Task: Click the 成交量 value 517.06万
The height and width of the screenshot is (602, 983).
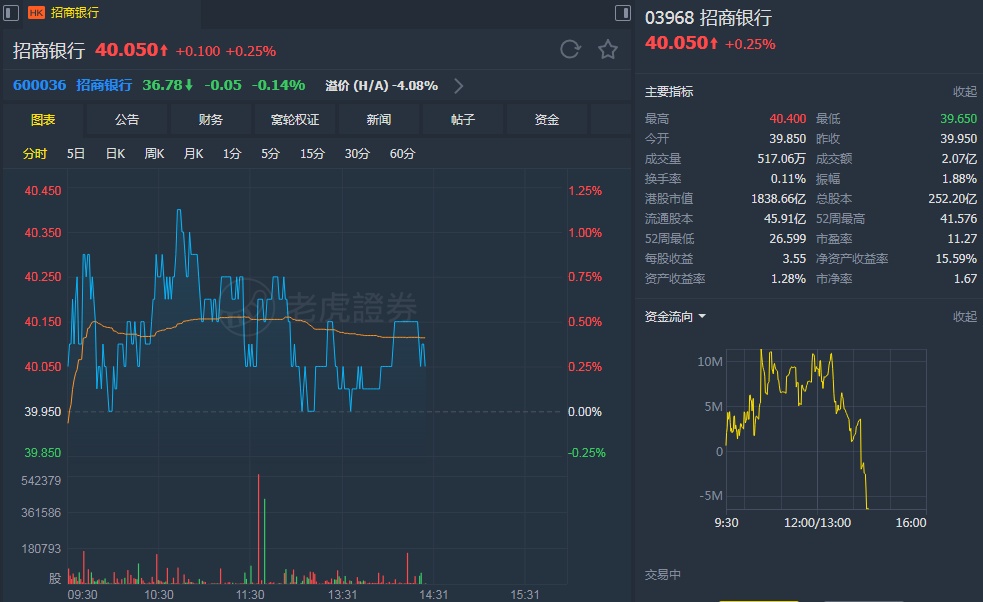Action: tap(781, 159)
